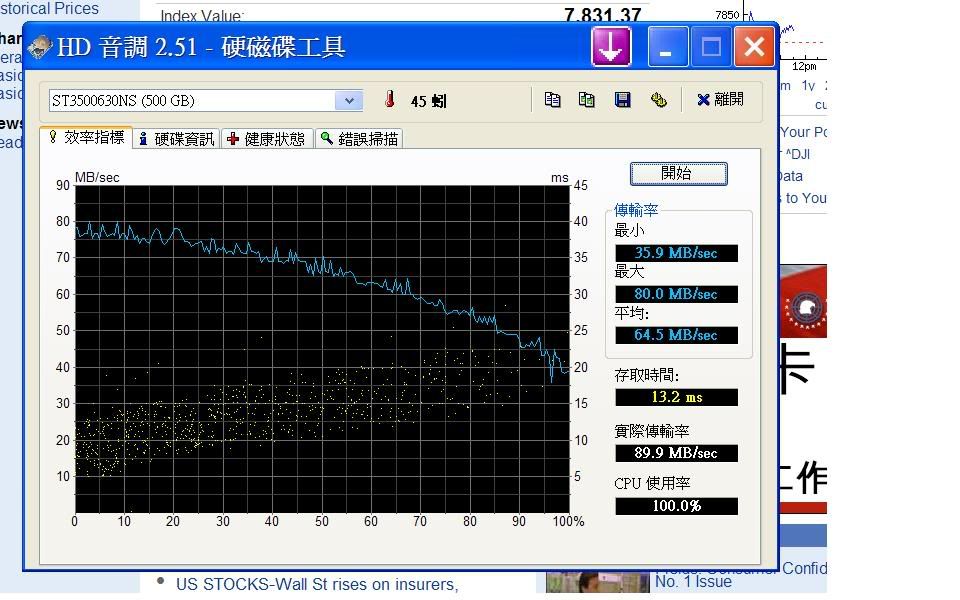
Task: Click the purple down-arrow title bar button
Action: pyautogui.click(x=611, y=47)
